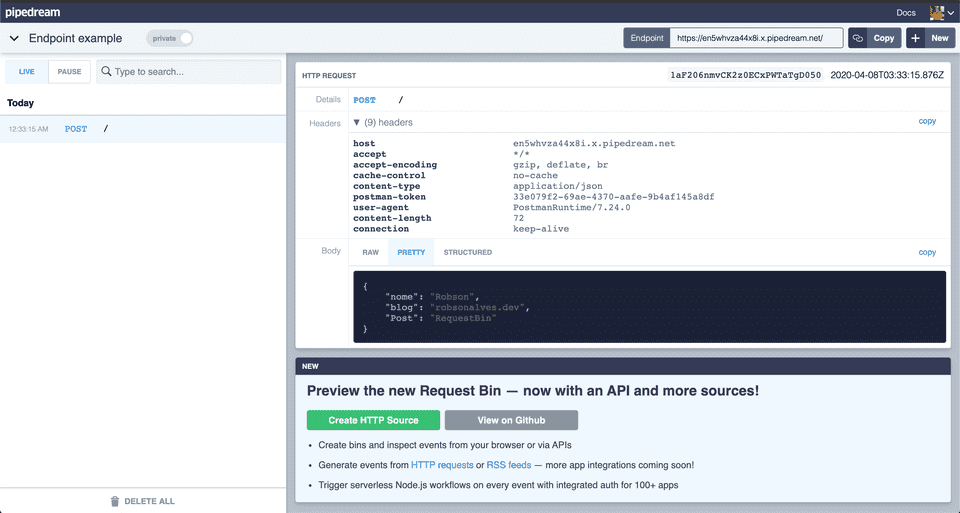This screenshot has height=513, width=960.
Task: Select the RAW body tab
Action: [x=370, y=252]
